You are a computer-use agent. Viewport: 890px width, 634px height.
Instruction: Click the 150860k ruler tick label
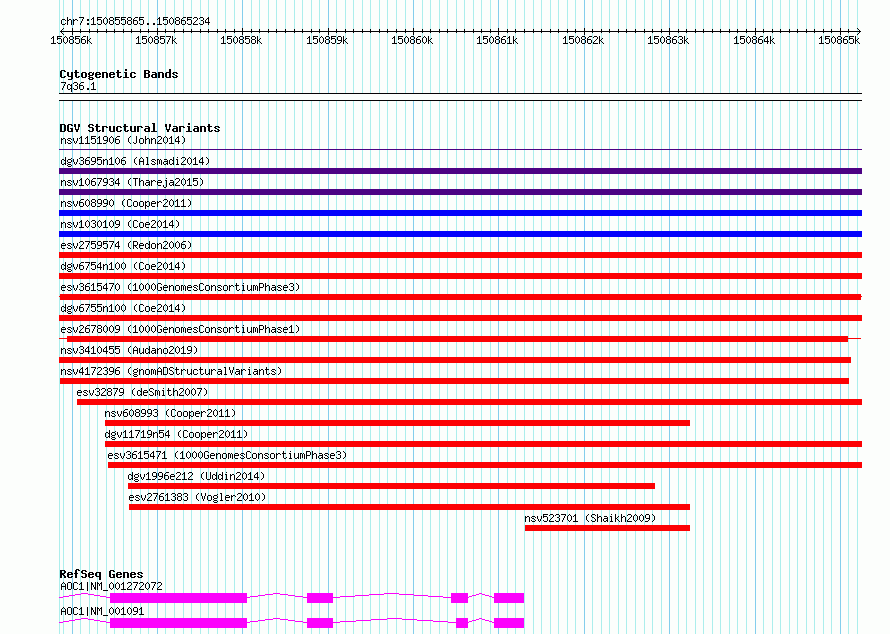point(412,40)
